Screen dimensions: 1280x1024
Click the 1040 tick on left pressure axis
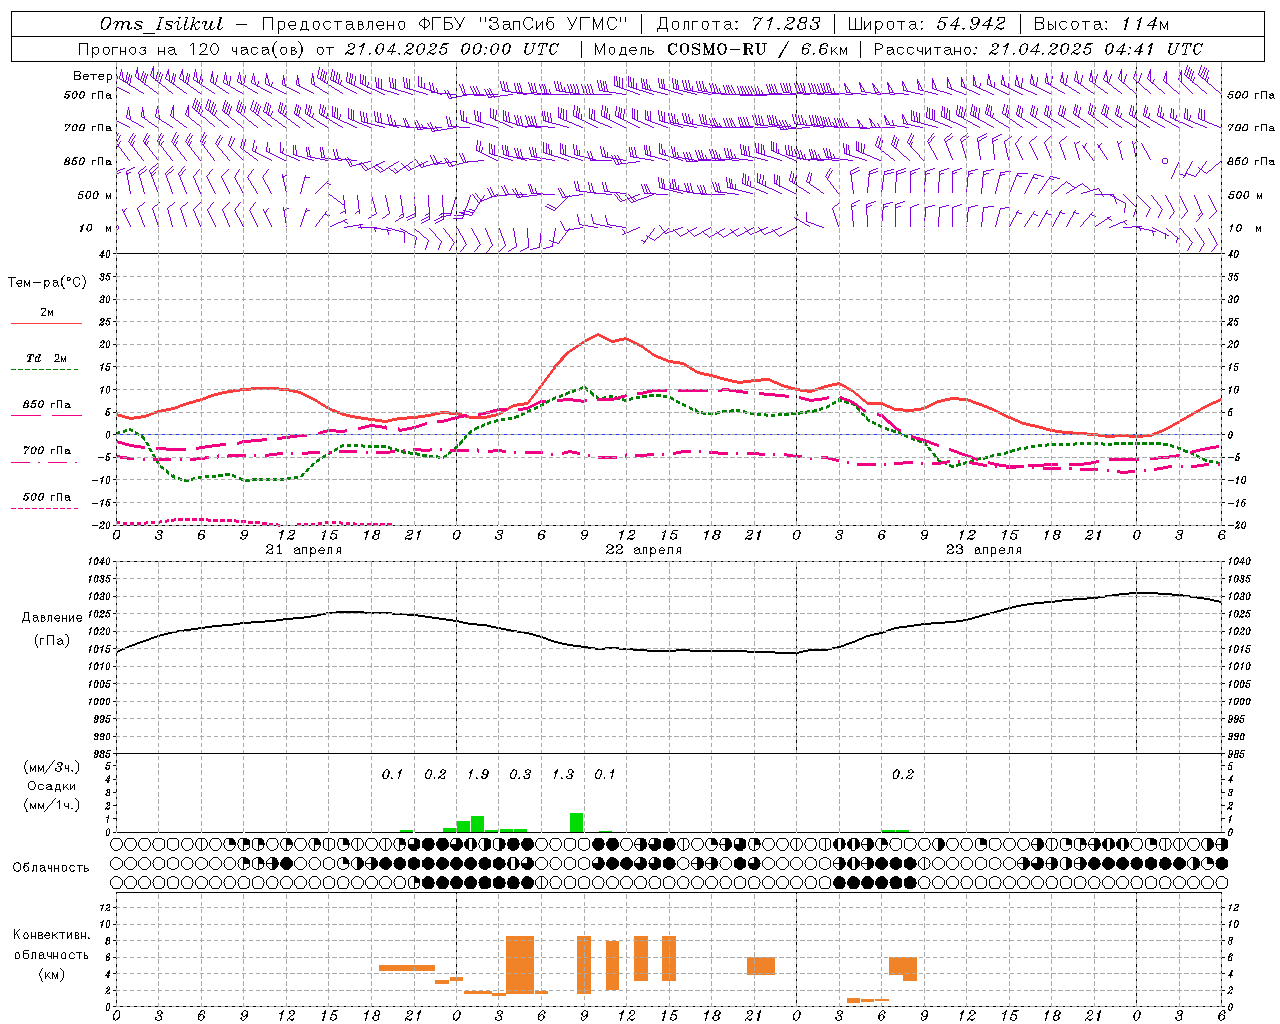click(100, 562)
